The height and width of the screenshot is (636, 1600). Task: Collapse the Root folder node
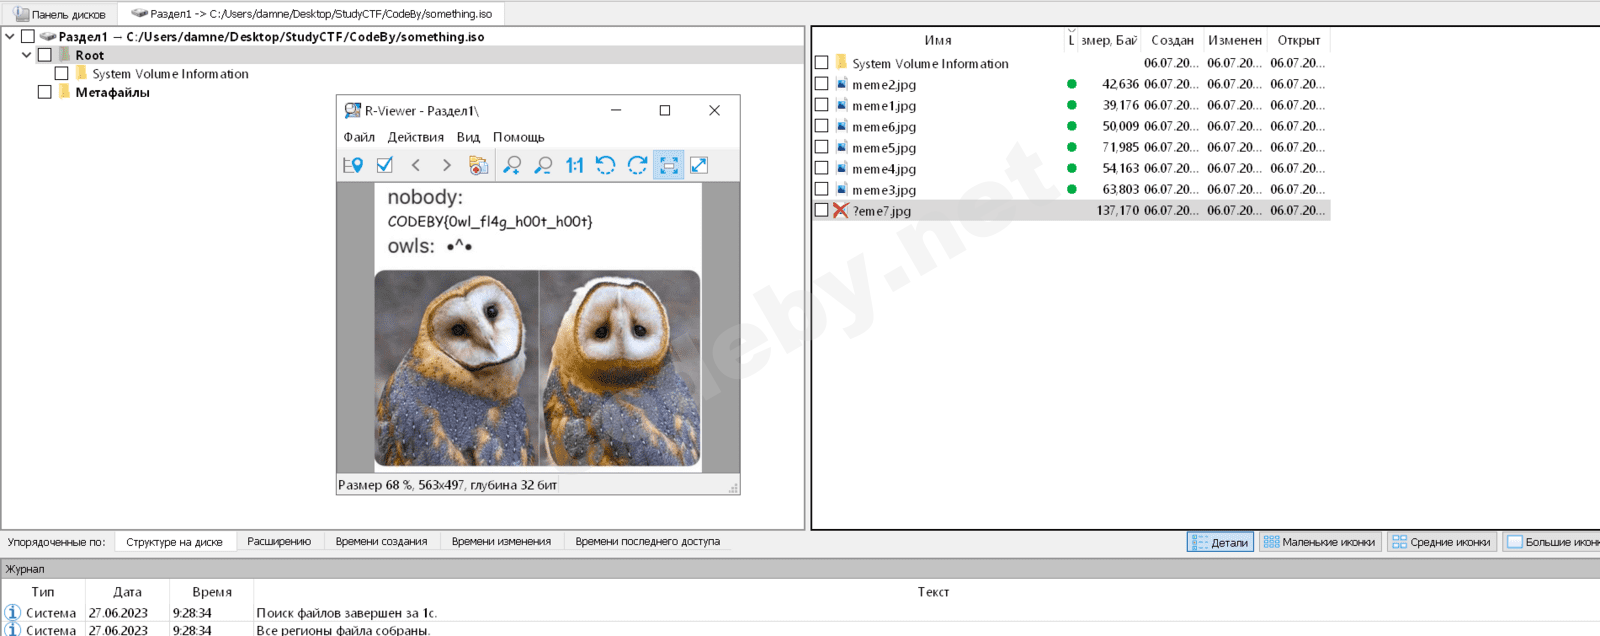click(27, 55)
